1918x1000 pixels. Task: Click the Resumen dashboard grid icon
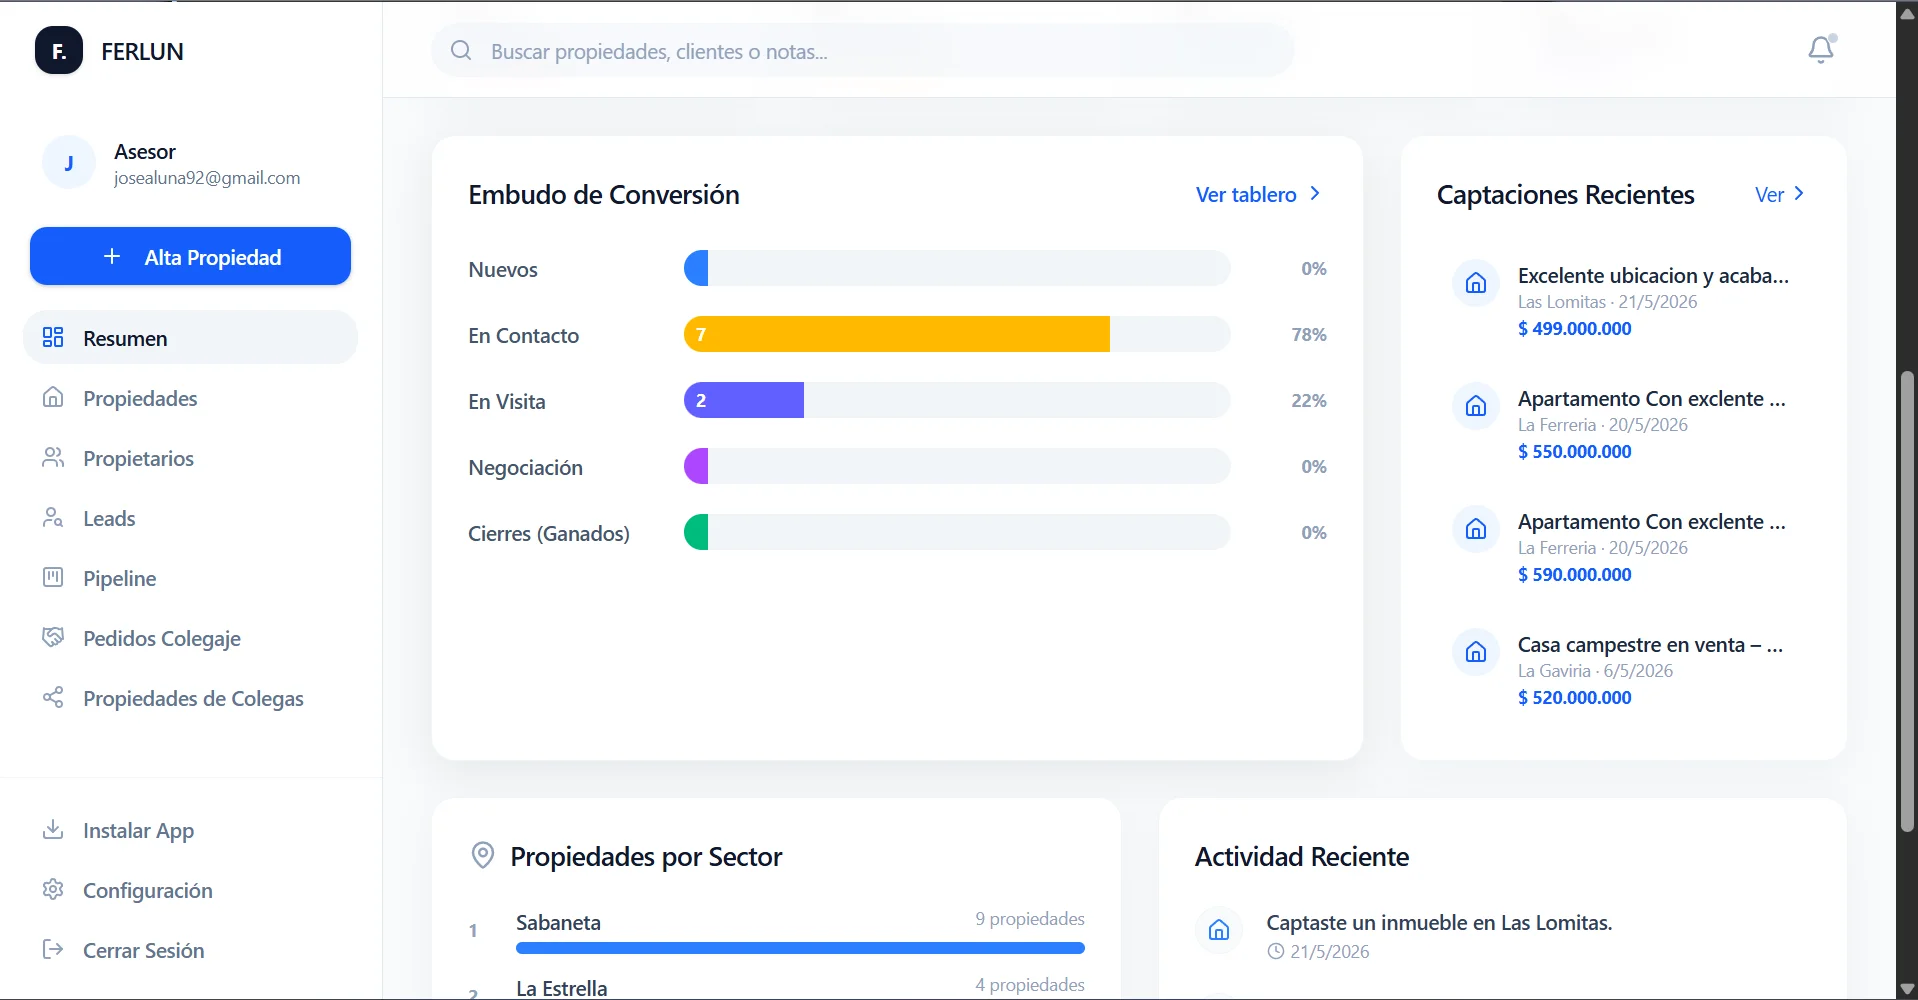53,337
